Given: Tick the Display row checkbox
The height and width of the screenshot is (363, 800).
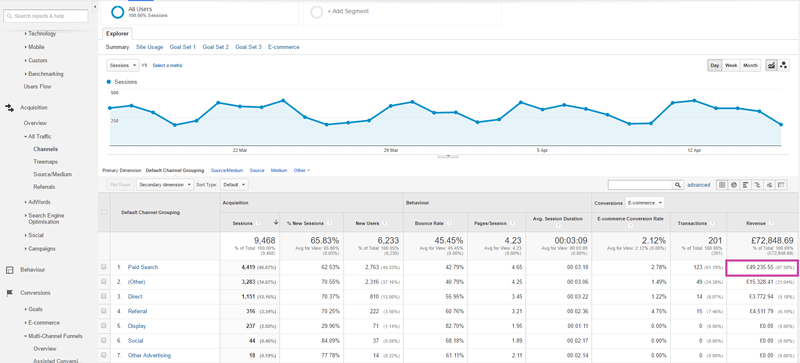Looking at the screenshot, I should tap(104, 325).
